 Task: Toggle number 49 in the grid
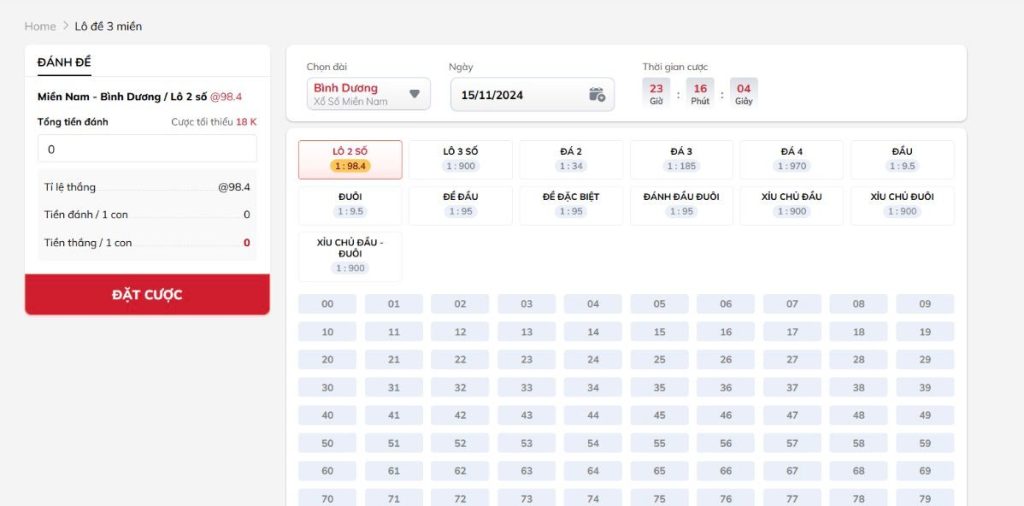(924, 415)
